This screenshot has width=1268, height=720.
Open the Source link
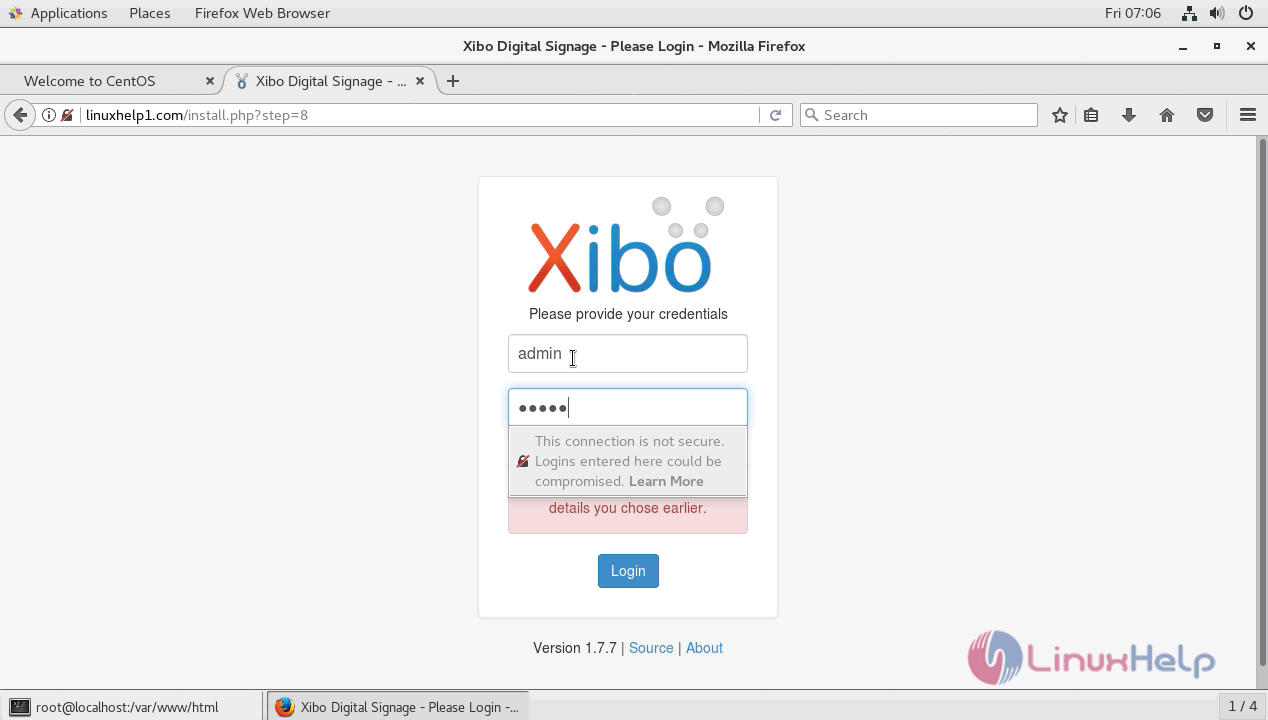tap(651, 648)
